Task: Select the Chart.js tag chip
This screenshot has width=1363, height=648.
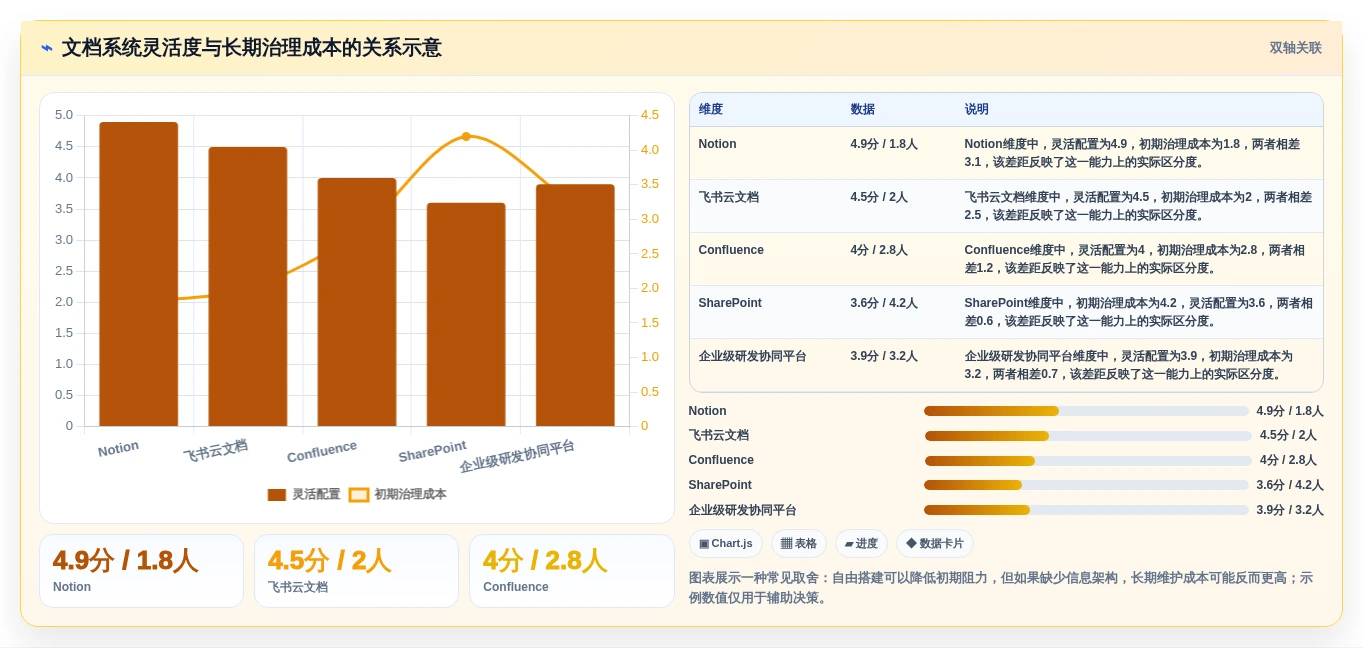Action: point(726,544)
